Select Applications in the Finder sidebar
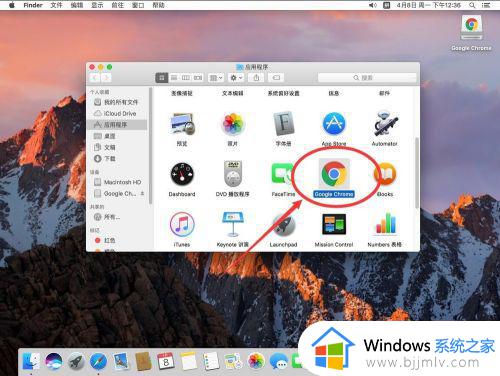The height and width of the screenshot is (376, 500). tap(117, 125)
